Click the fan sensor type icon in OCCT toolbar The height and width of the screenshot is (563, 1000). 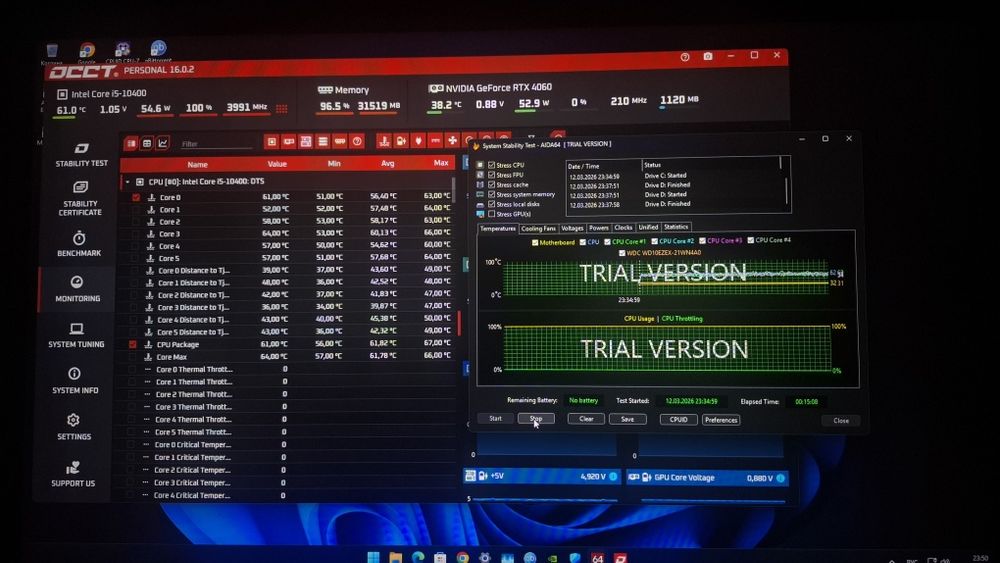[x=452, y=140]
